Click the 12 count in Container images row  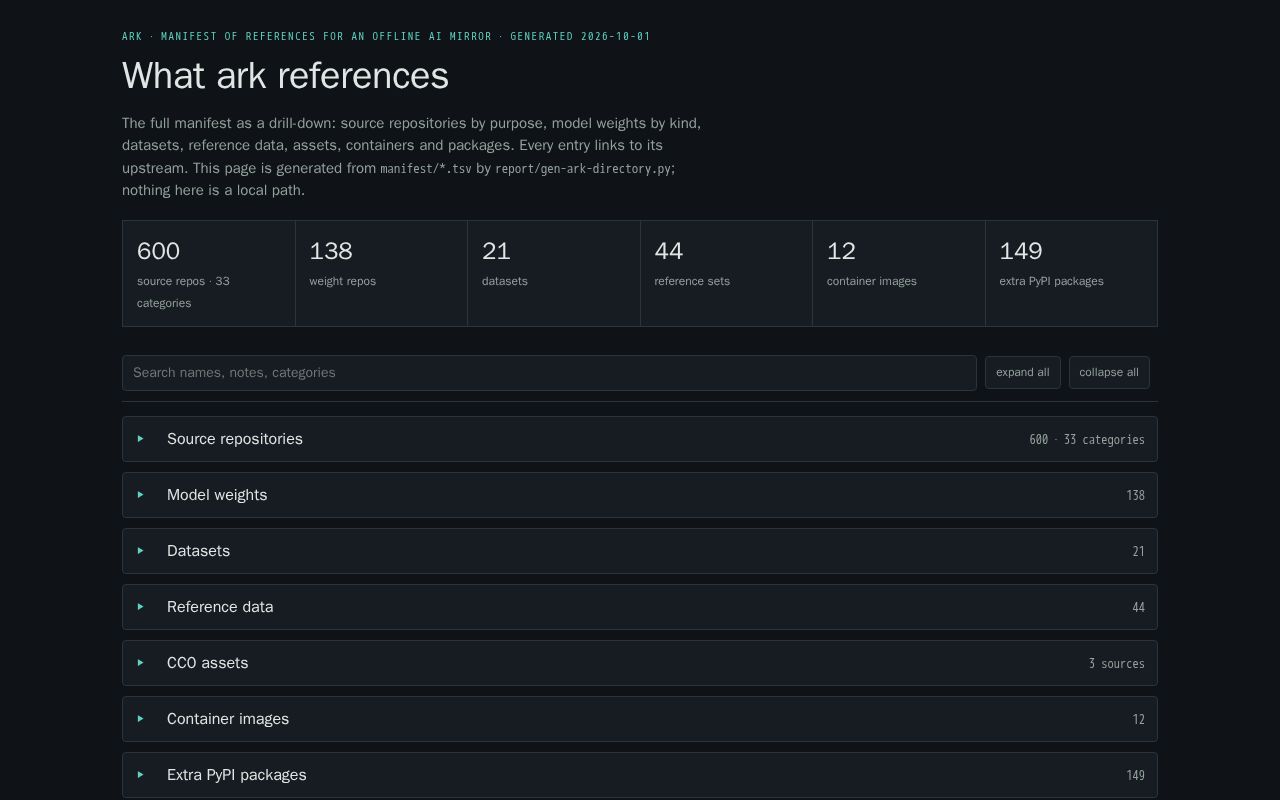[x=1138, y=720]
